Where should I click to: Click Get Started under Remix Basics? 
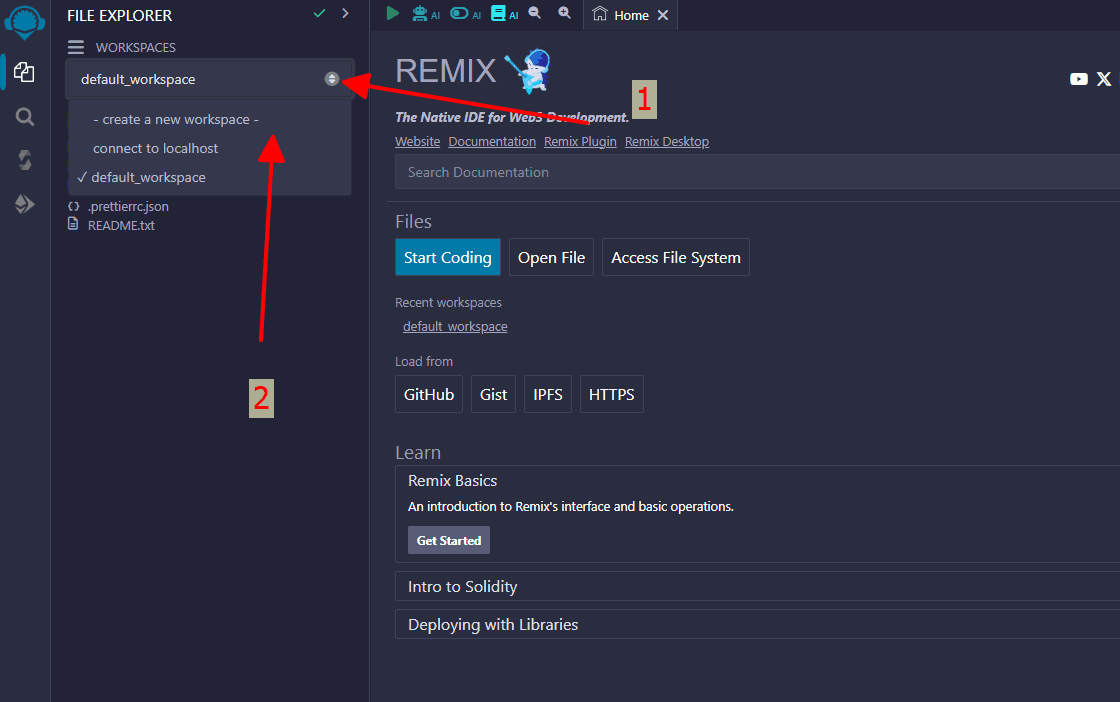pyautogui.click(x=449, y=541)
